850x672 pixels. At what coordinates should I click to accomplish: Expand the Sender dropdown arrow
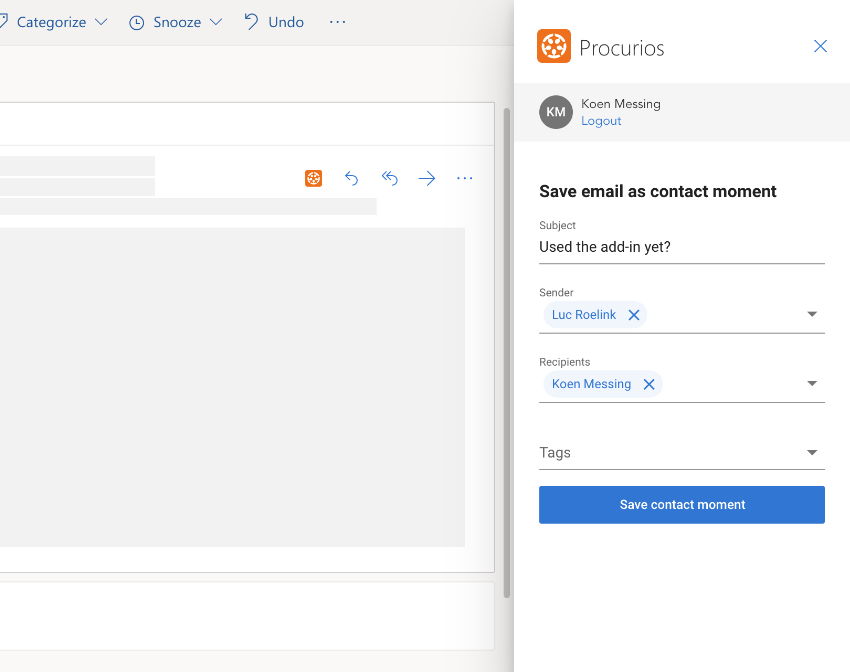point(812,314)
